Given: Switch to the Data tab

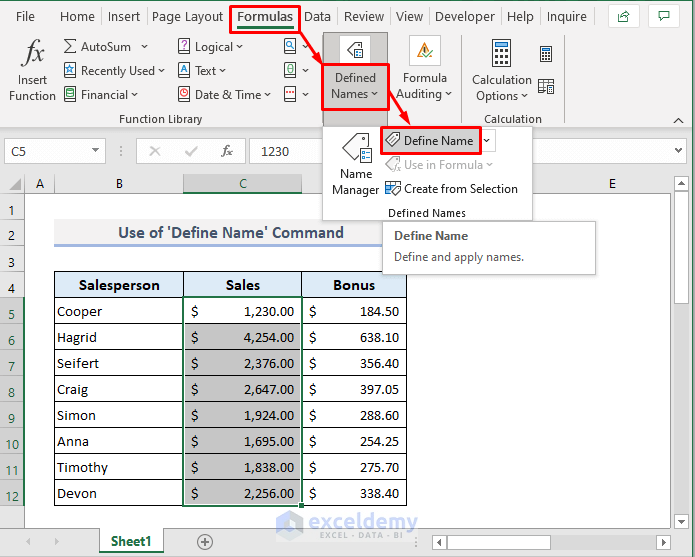Looking at the screenshot, I should tap(317, 16).
